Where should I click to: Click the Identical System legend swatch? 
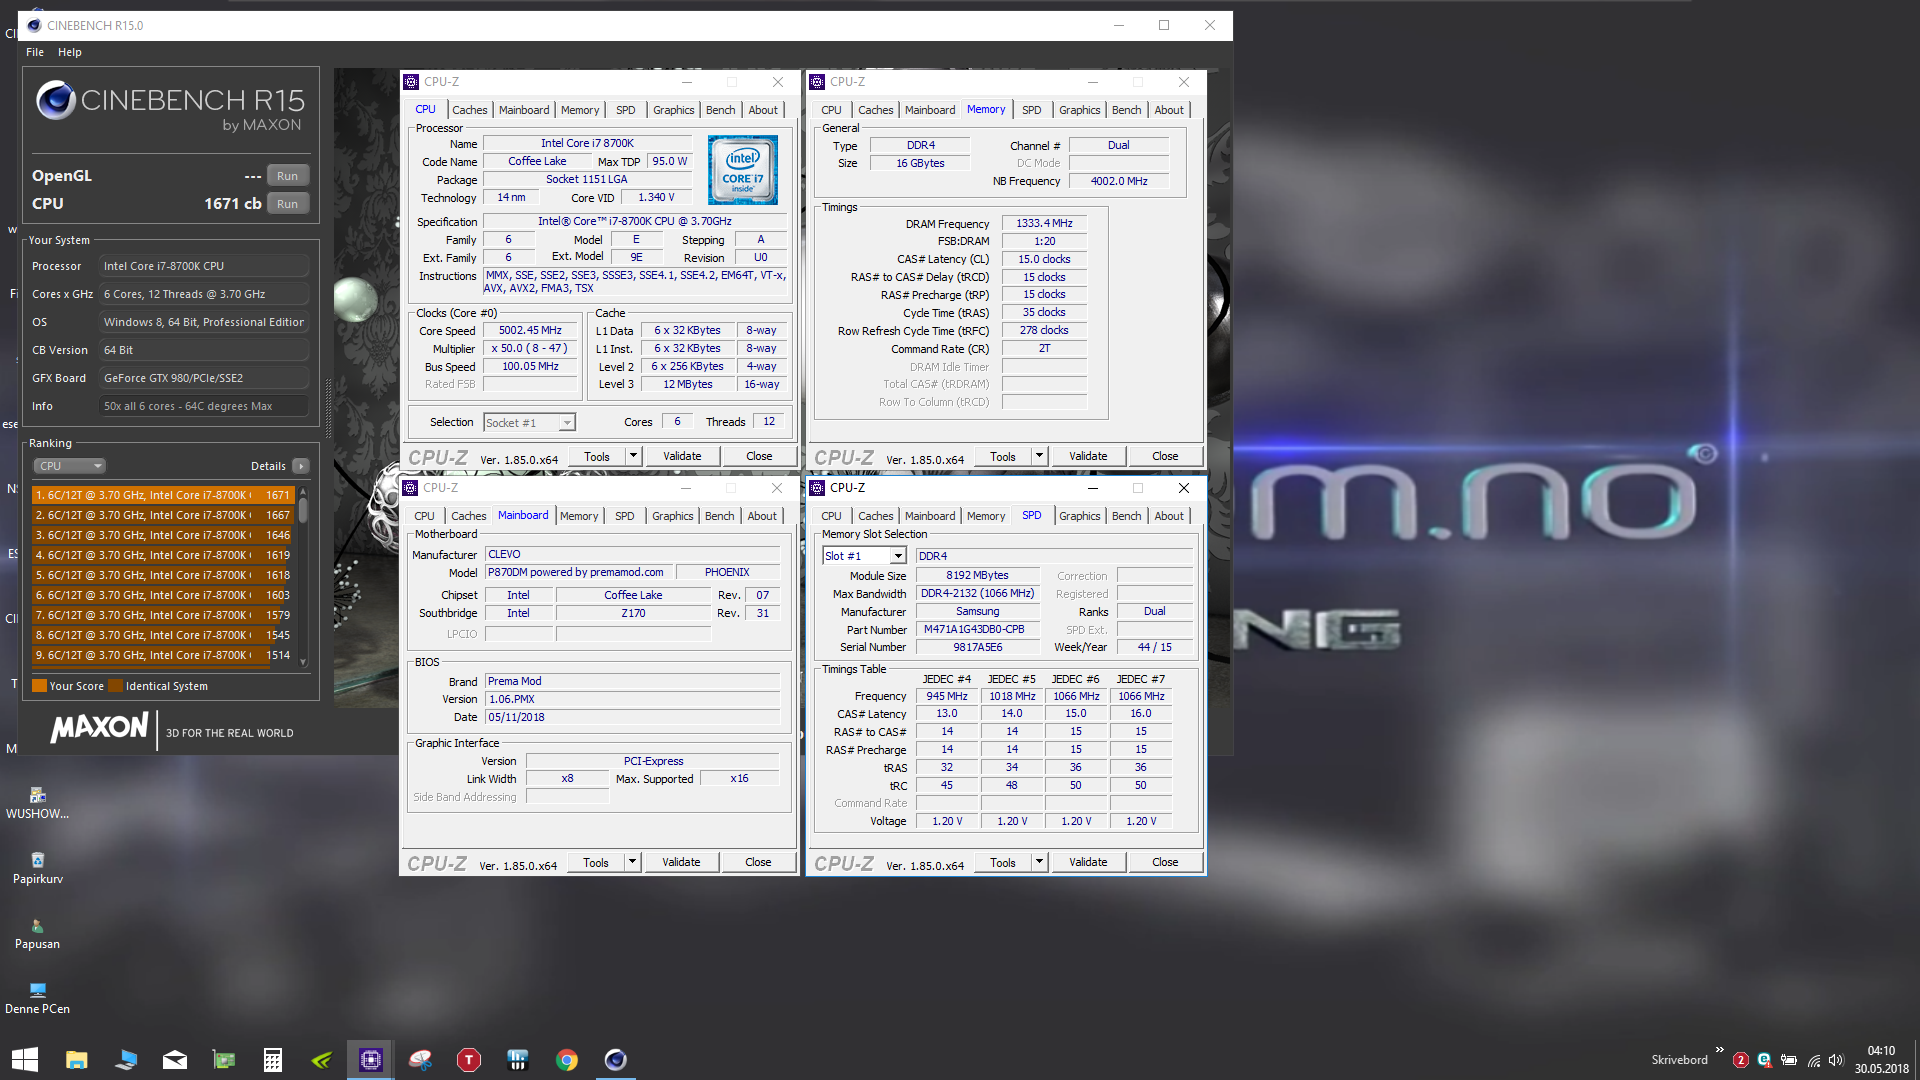pyautogui.click(x=115, y=686)
